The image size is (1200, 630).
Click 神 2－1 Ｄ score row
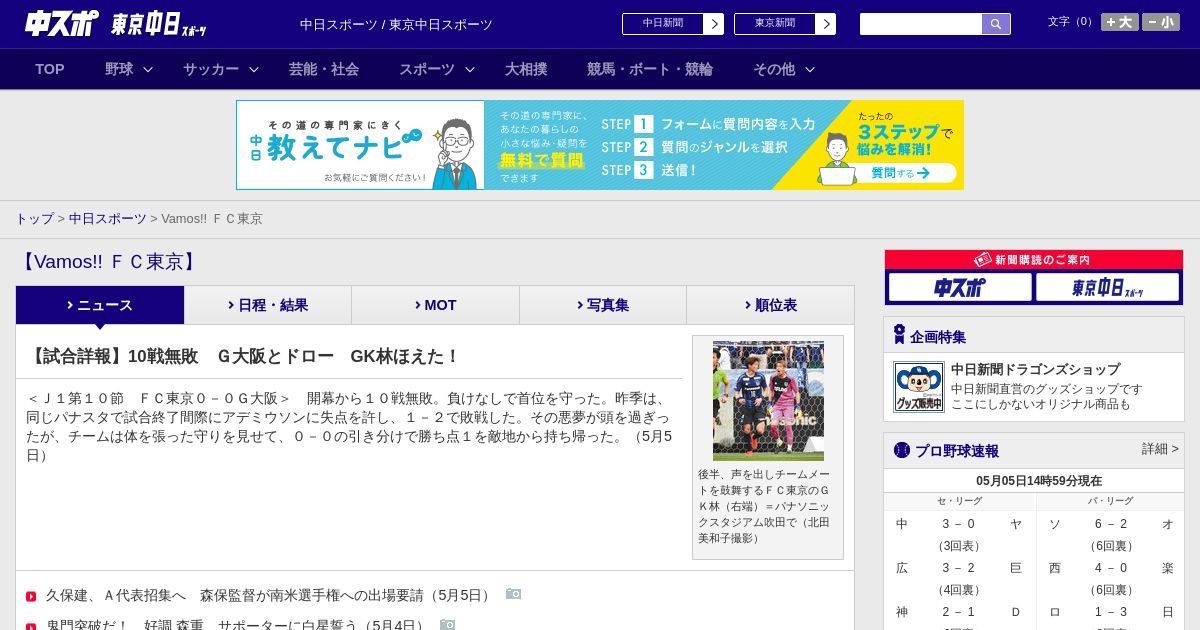959,612
